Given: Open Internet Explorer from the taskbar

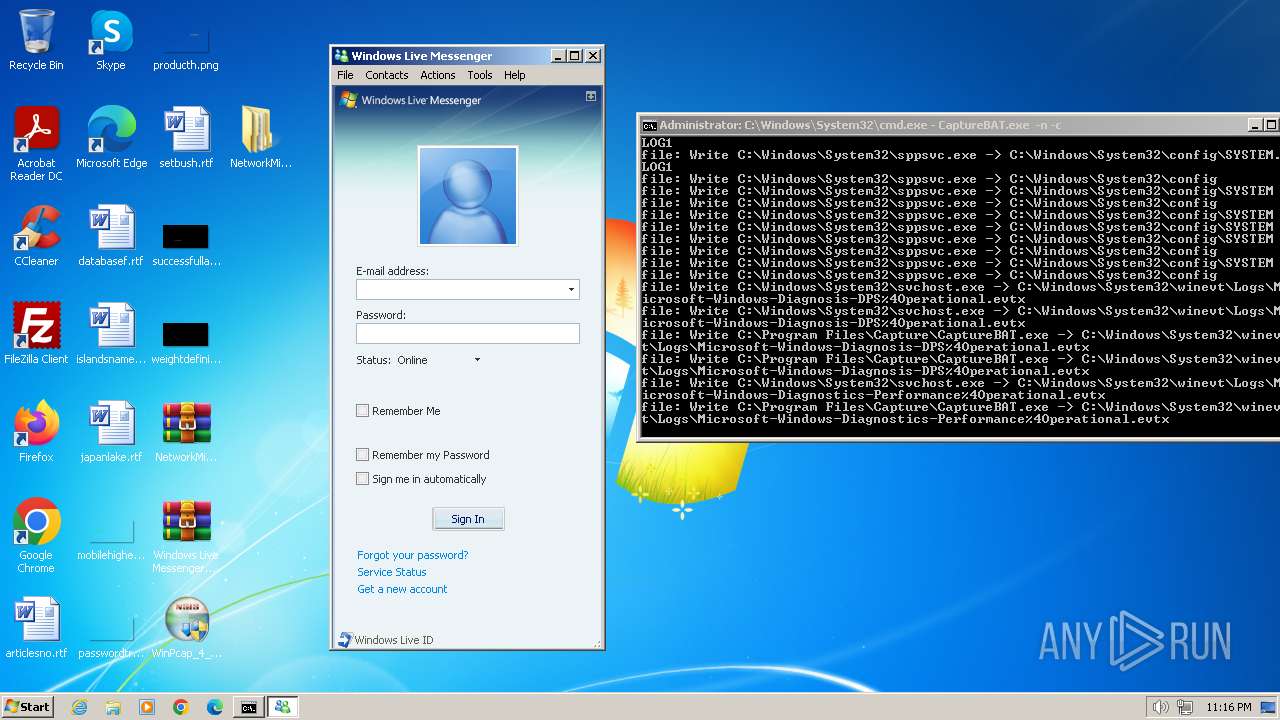Looking at the screenshot, I should pyautogui.click(x=79, y=707).
